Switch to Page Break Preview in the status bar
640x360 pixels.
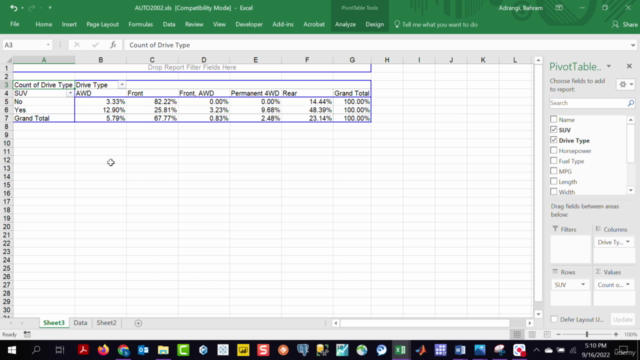tap(547, 334)
